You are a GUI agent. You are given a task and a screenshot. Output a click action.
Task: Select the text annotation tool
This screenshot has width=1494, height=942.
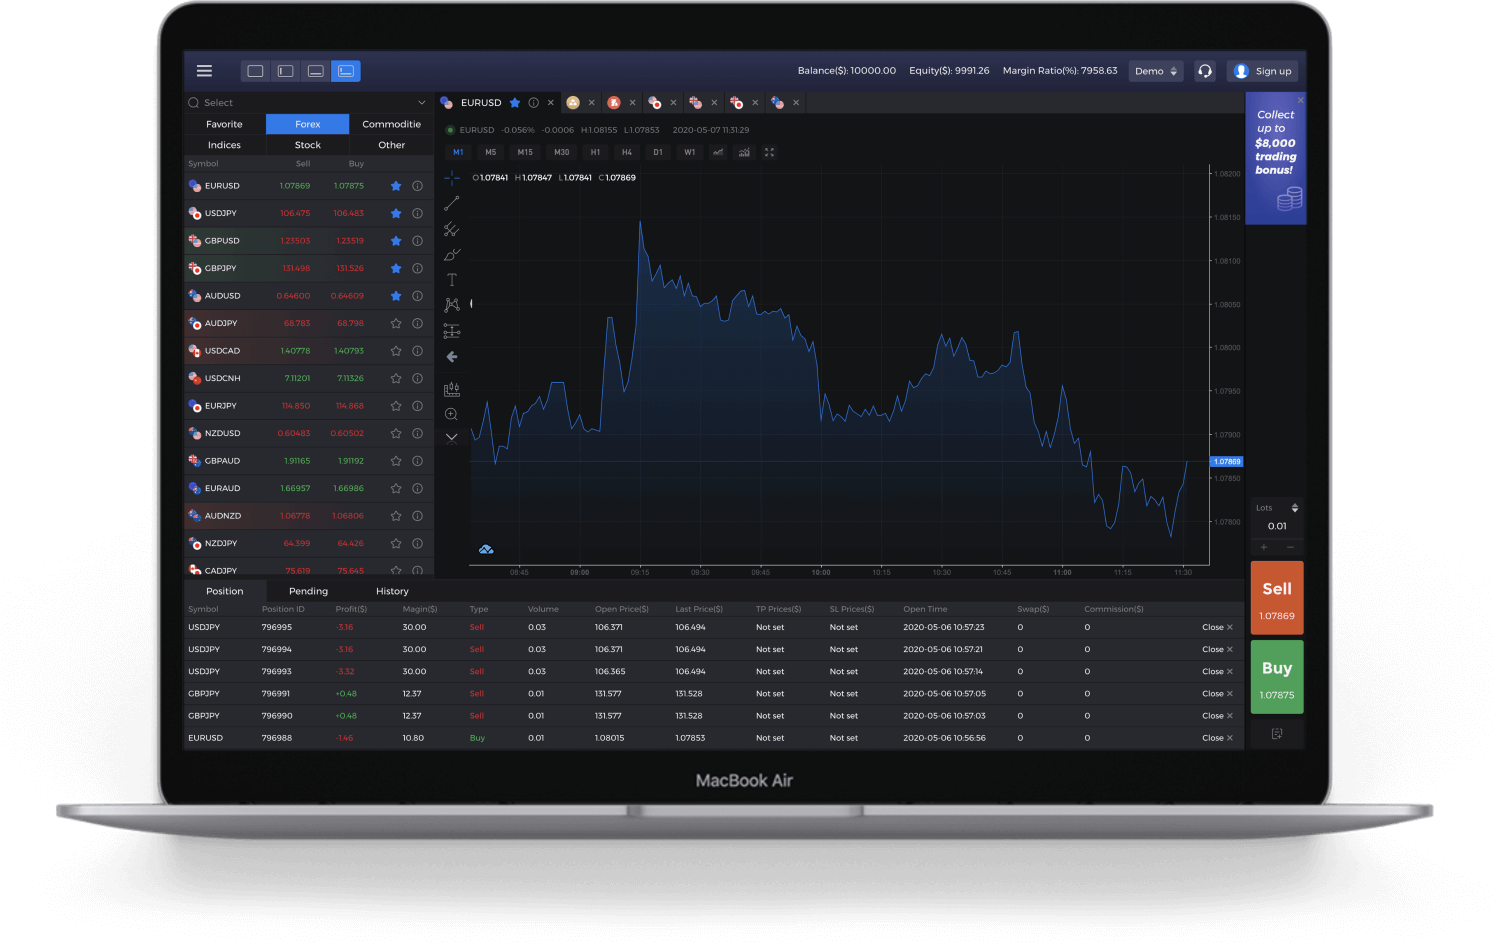(452, 280)
